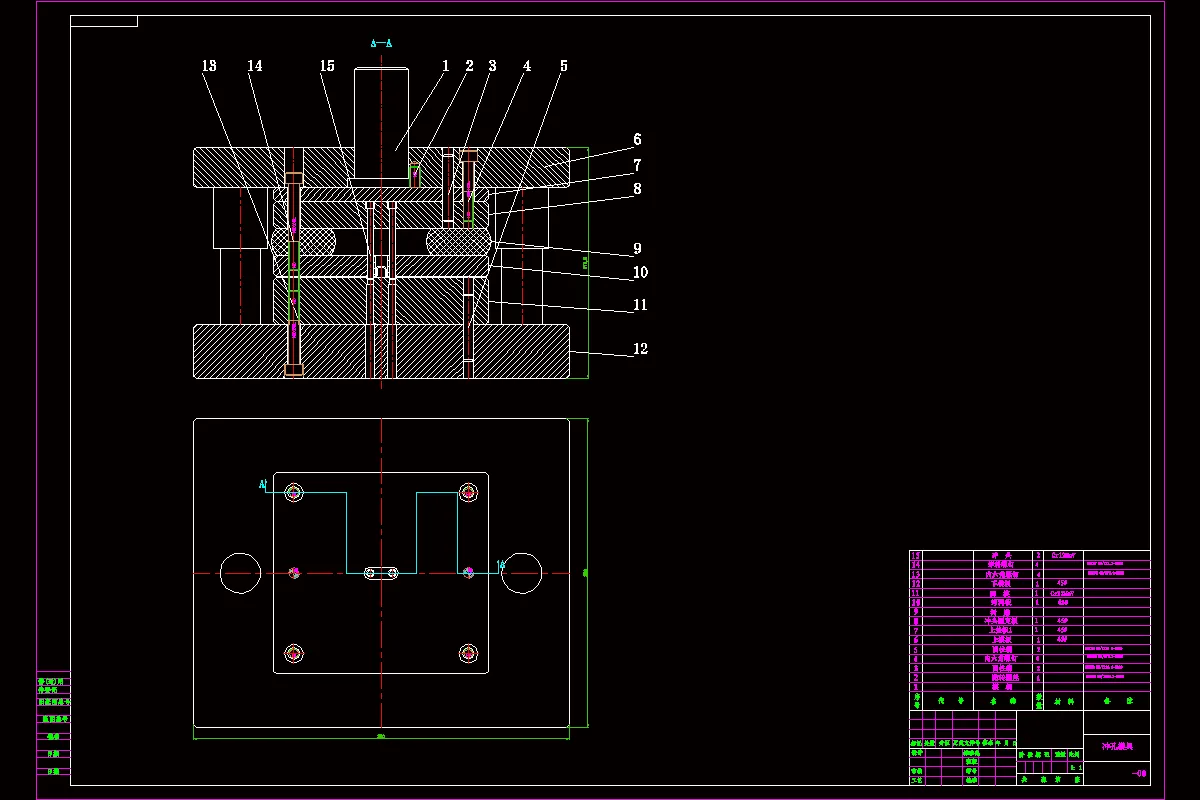Click 45# material in parts list row 12

1062,582
